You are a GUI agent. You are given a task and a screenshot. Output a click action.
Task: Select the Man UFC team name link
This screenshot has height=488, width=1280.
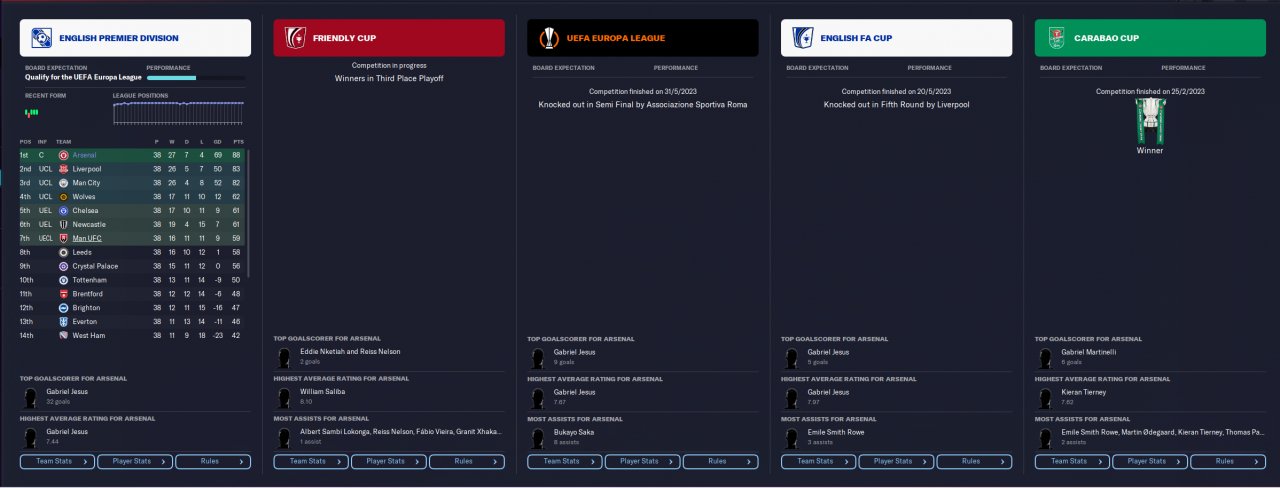[87, 239]
